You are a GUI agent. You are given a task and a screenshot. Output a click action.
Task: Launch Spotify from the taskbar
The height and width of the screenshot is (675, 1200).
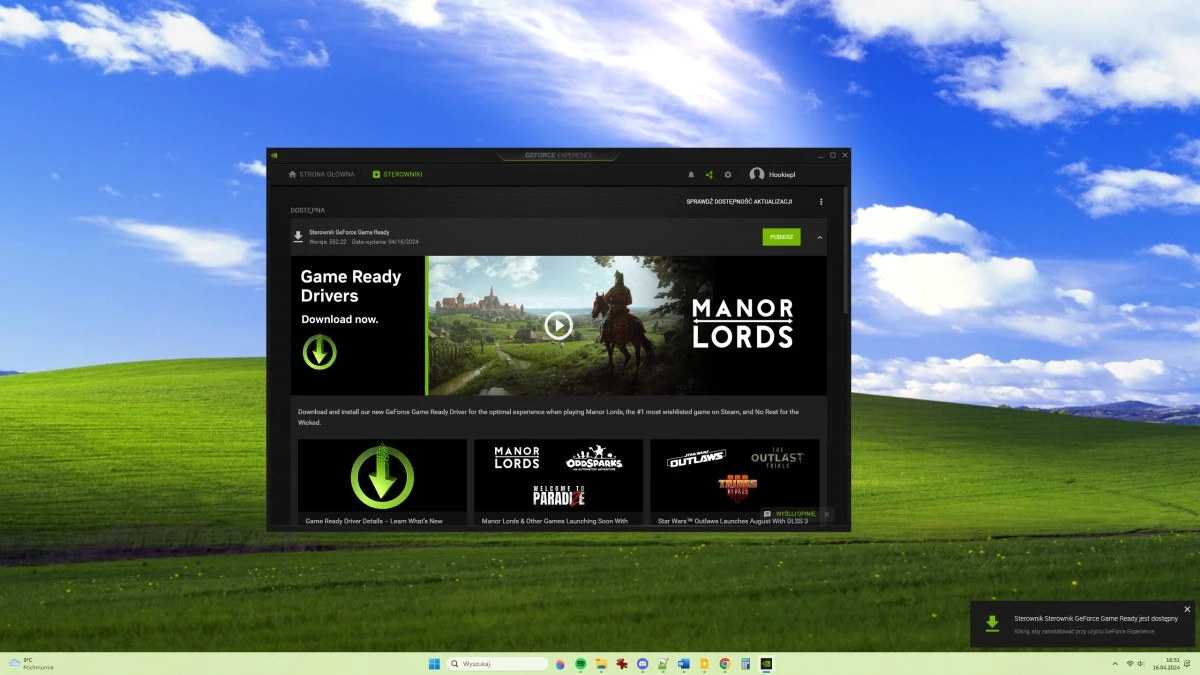[581, 663]
